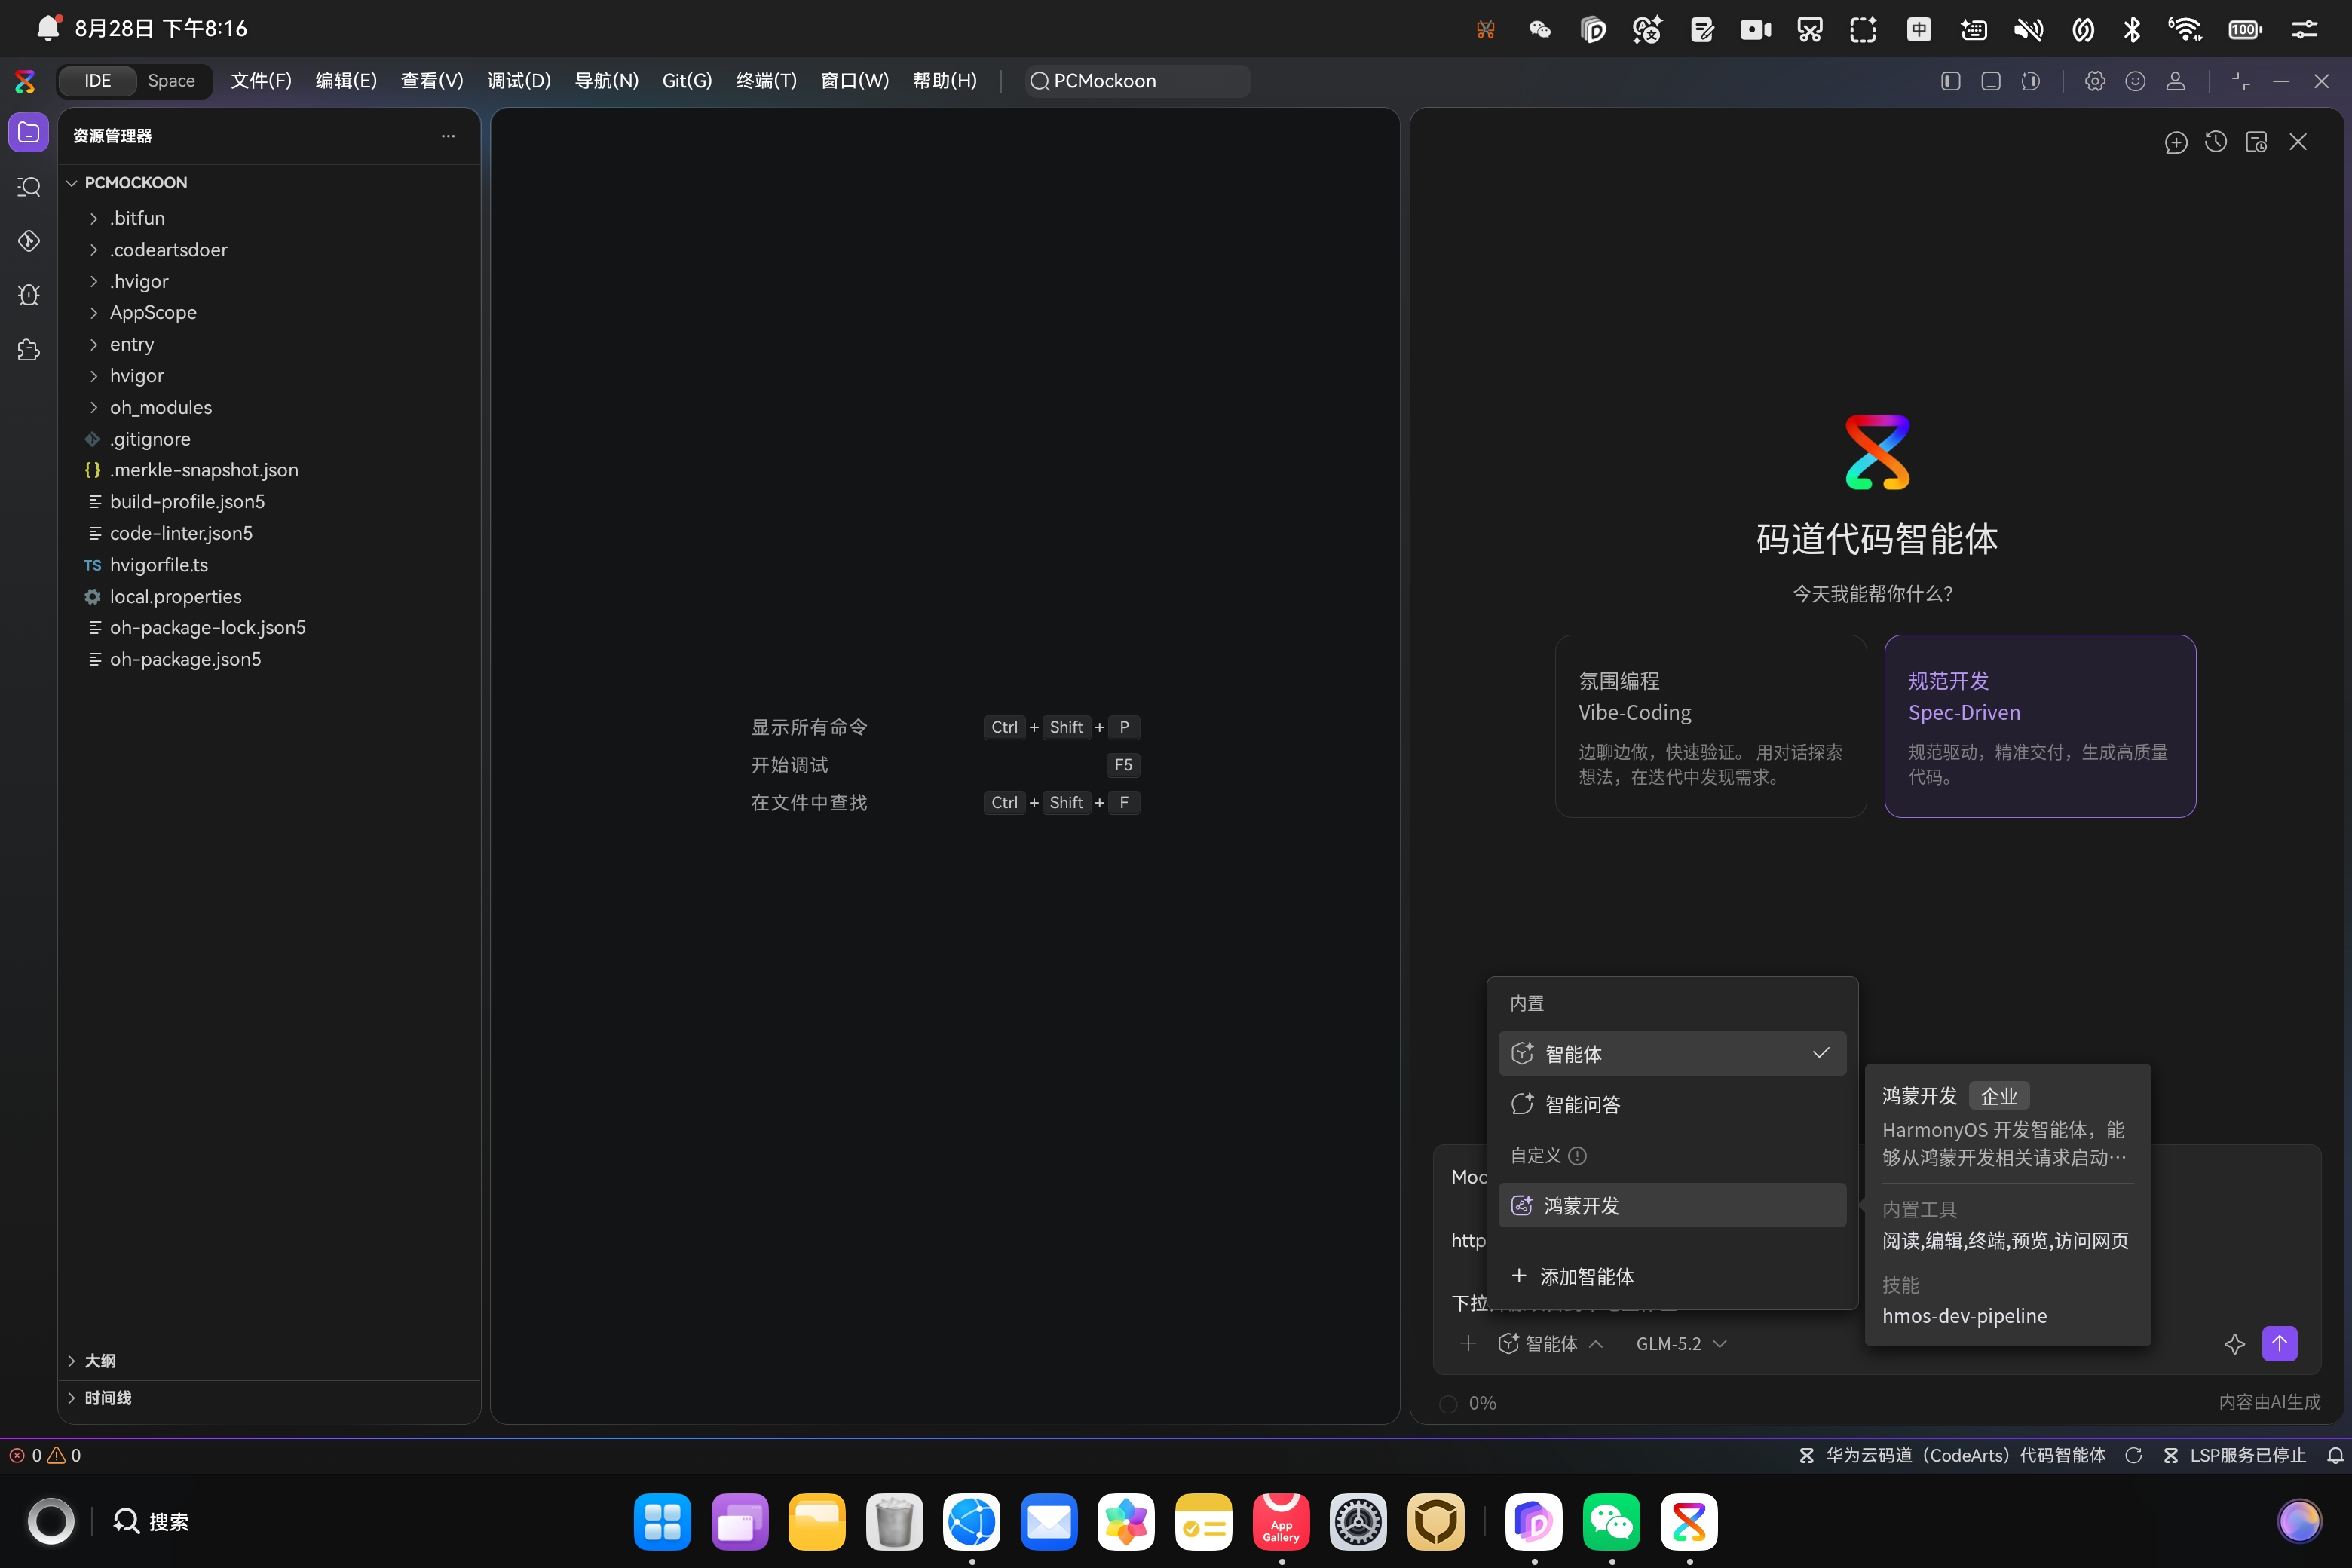Toggle the left sidebar layout icon

pos(1950,81)
